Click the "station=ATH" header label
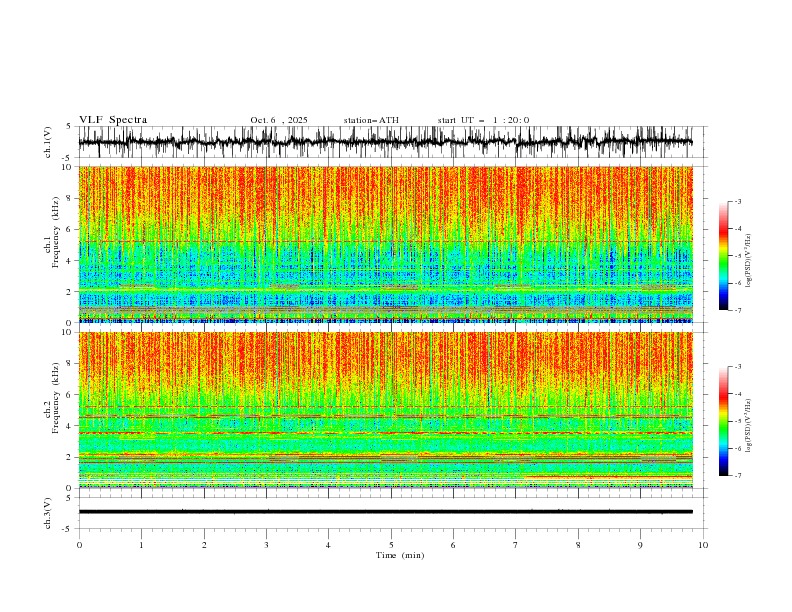792x612 pixels. (371, 120)
